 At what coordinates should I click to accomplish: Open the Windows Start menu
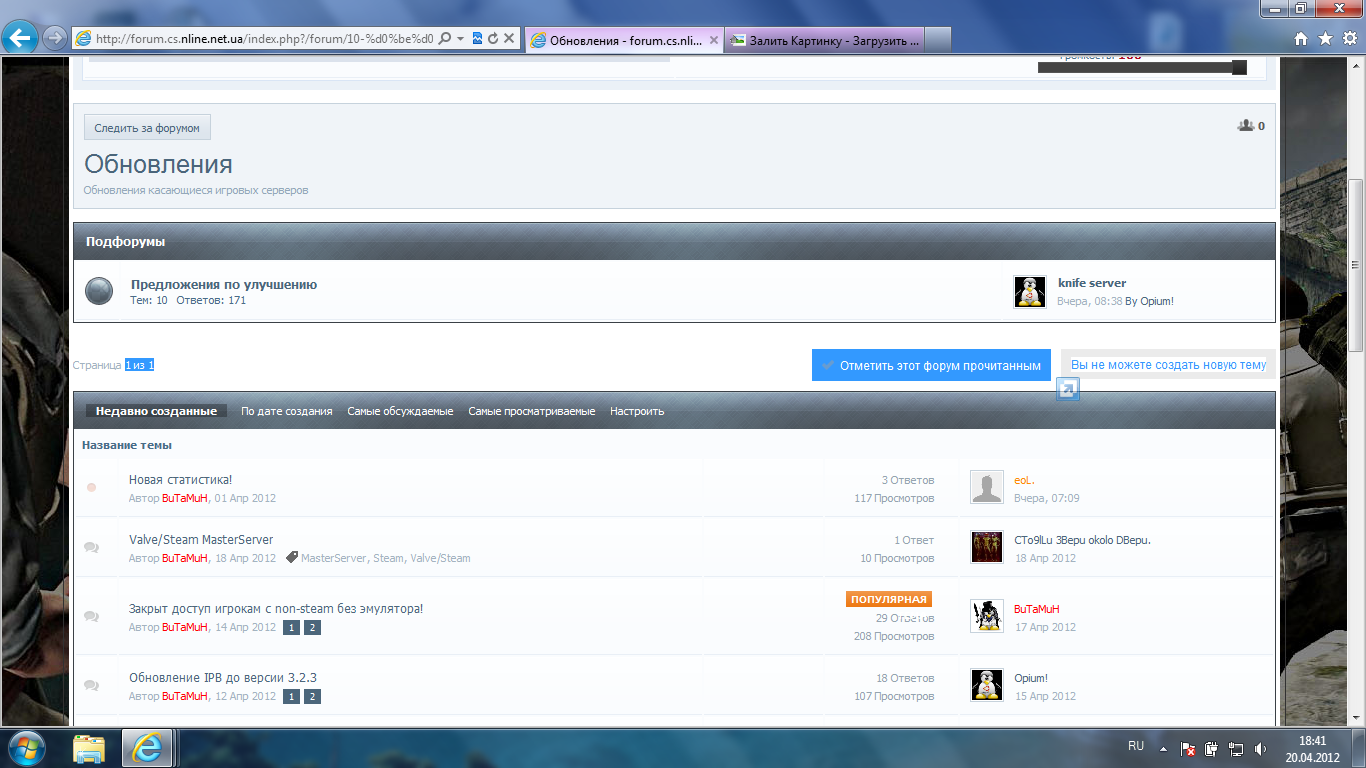click(x=25, y=747)
